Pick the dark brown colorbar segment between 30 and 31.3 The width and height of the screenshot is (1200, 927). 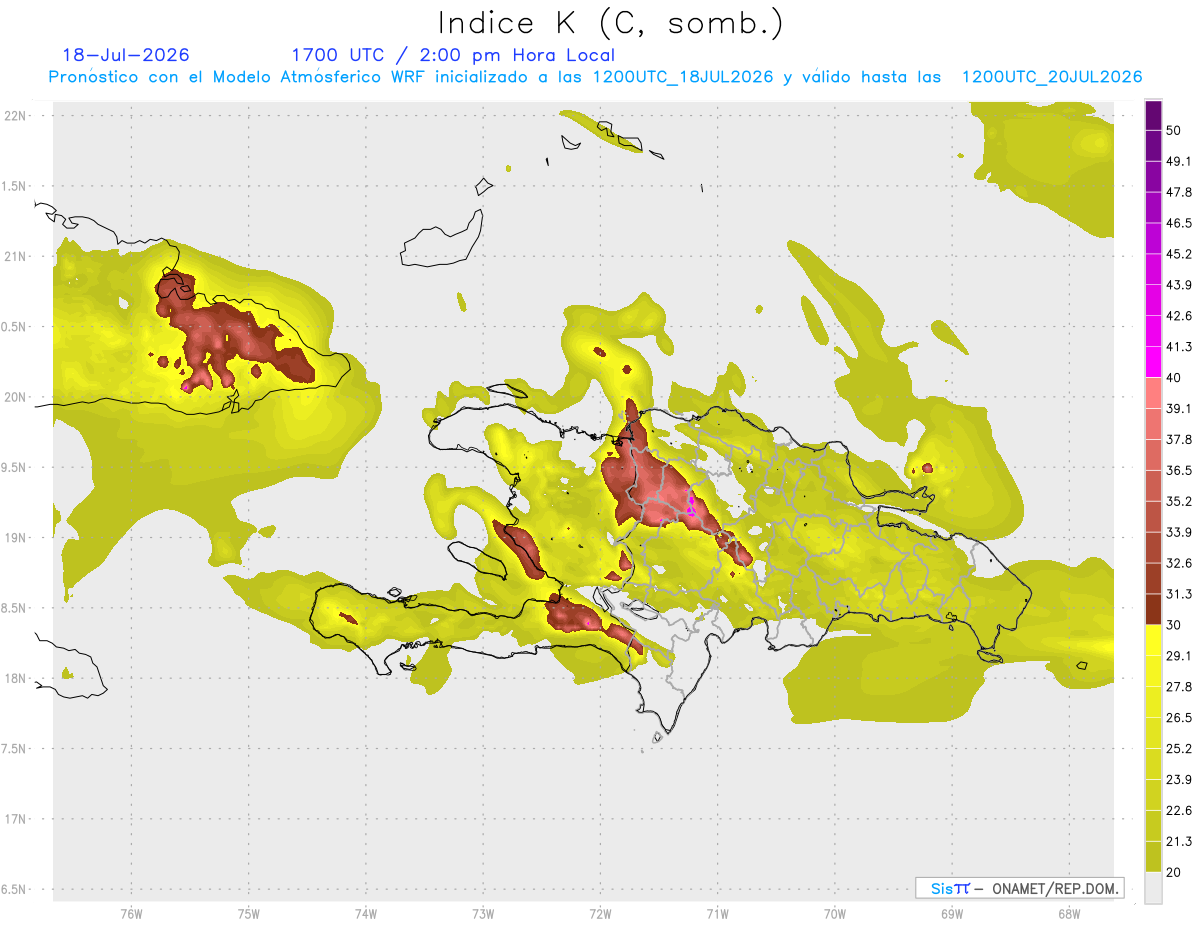pos(1153,609)
